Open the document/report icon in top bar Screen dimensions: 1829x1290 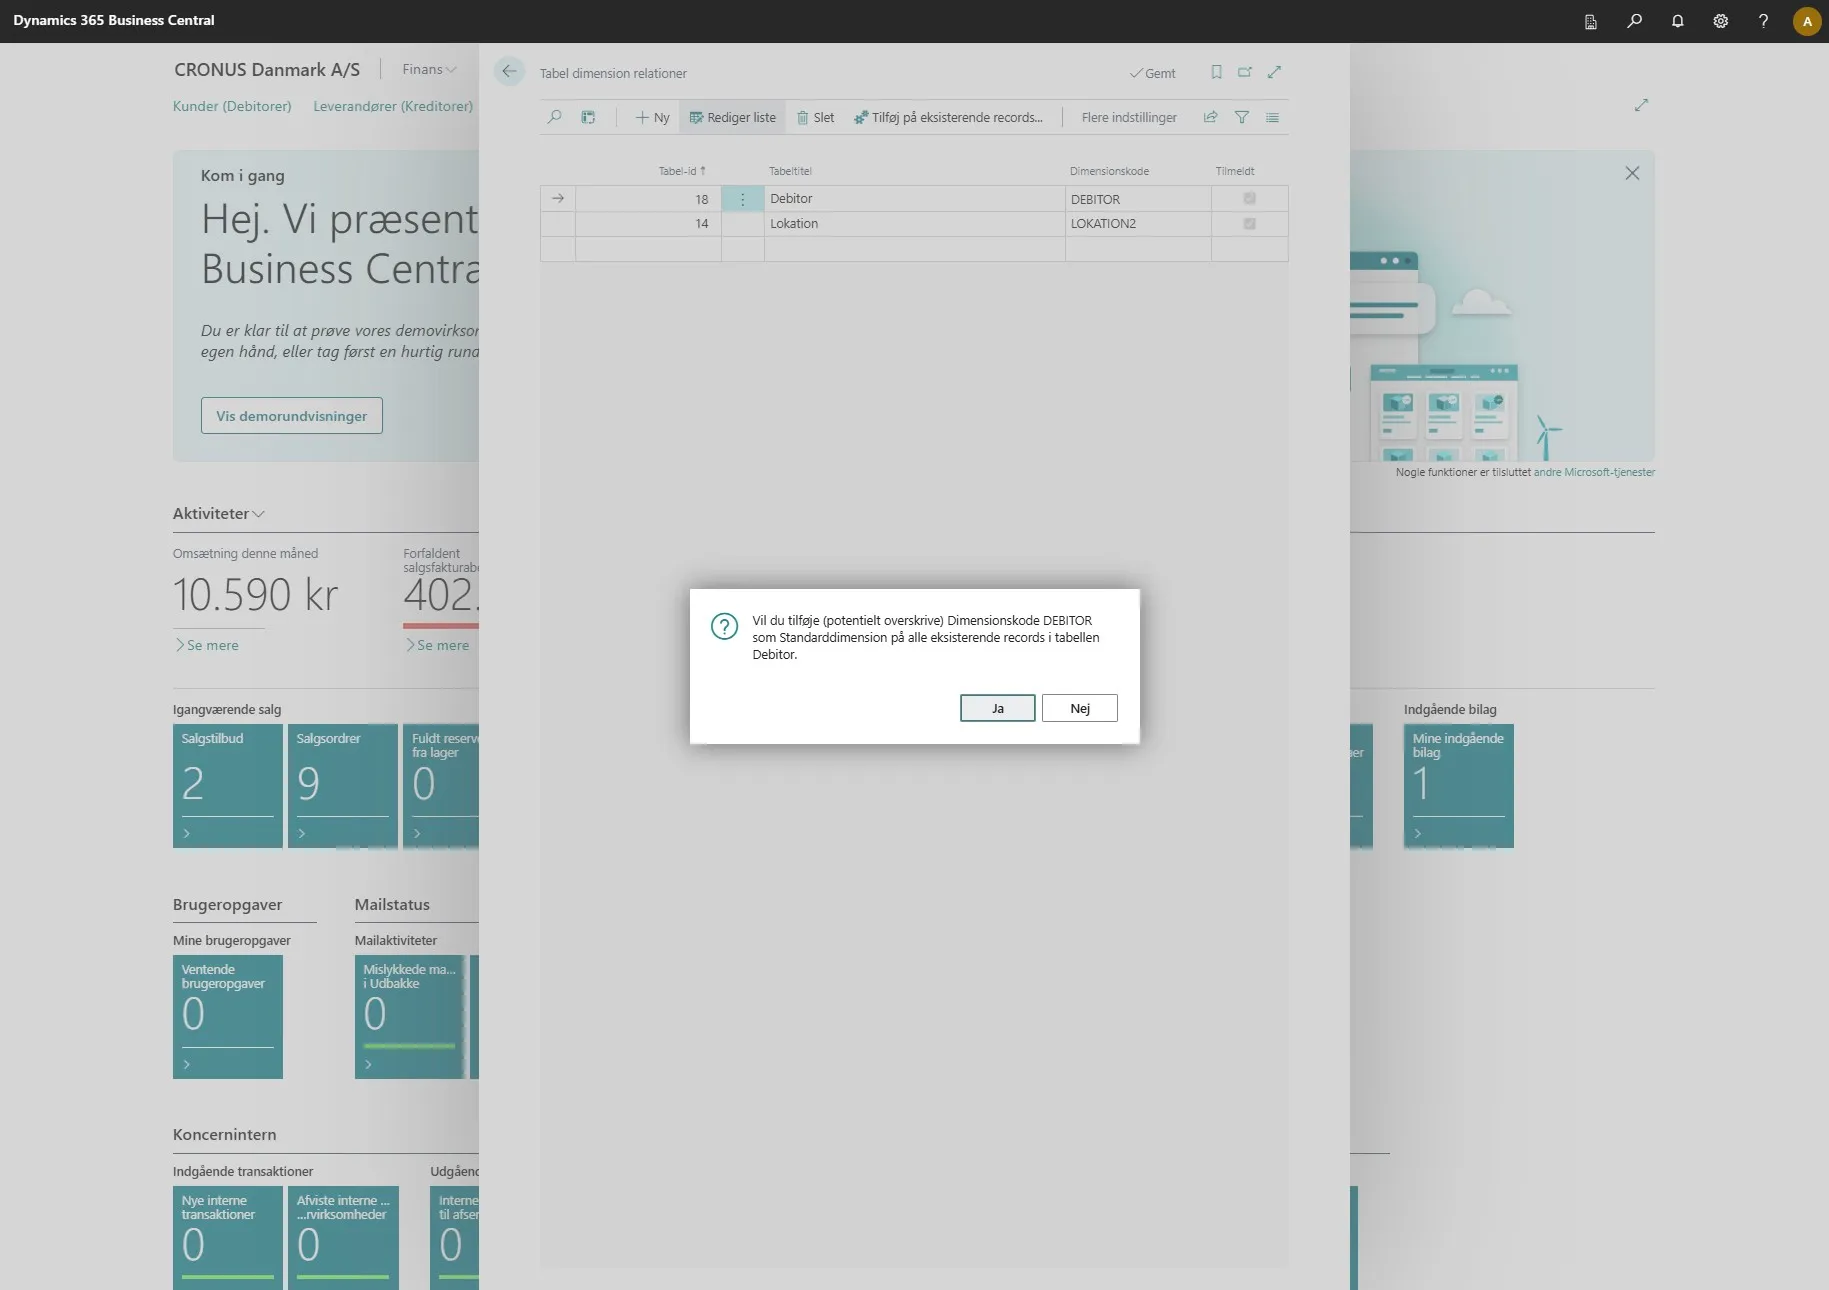[x=1590, y=21]
